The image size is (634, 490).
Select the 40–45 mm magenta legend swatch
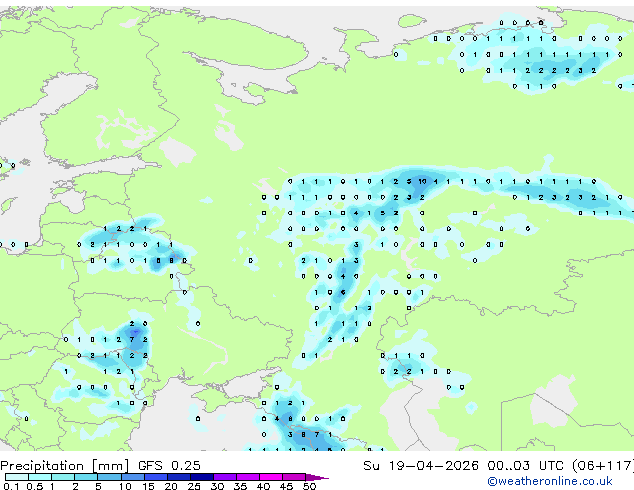click(x=271, y=477)
